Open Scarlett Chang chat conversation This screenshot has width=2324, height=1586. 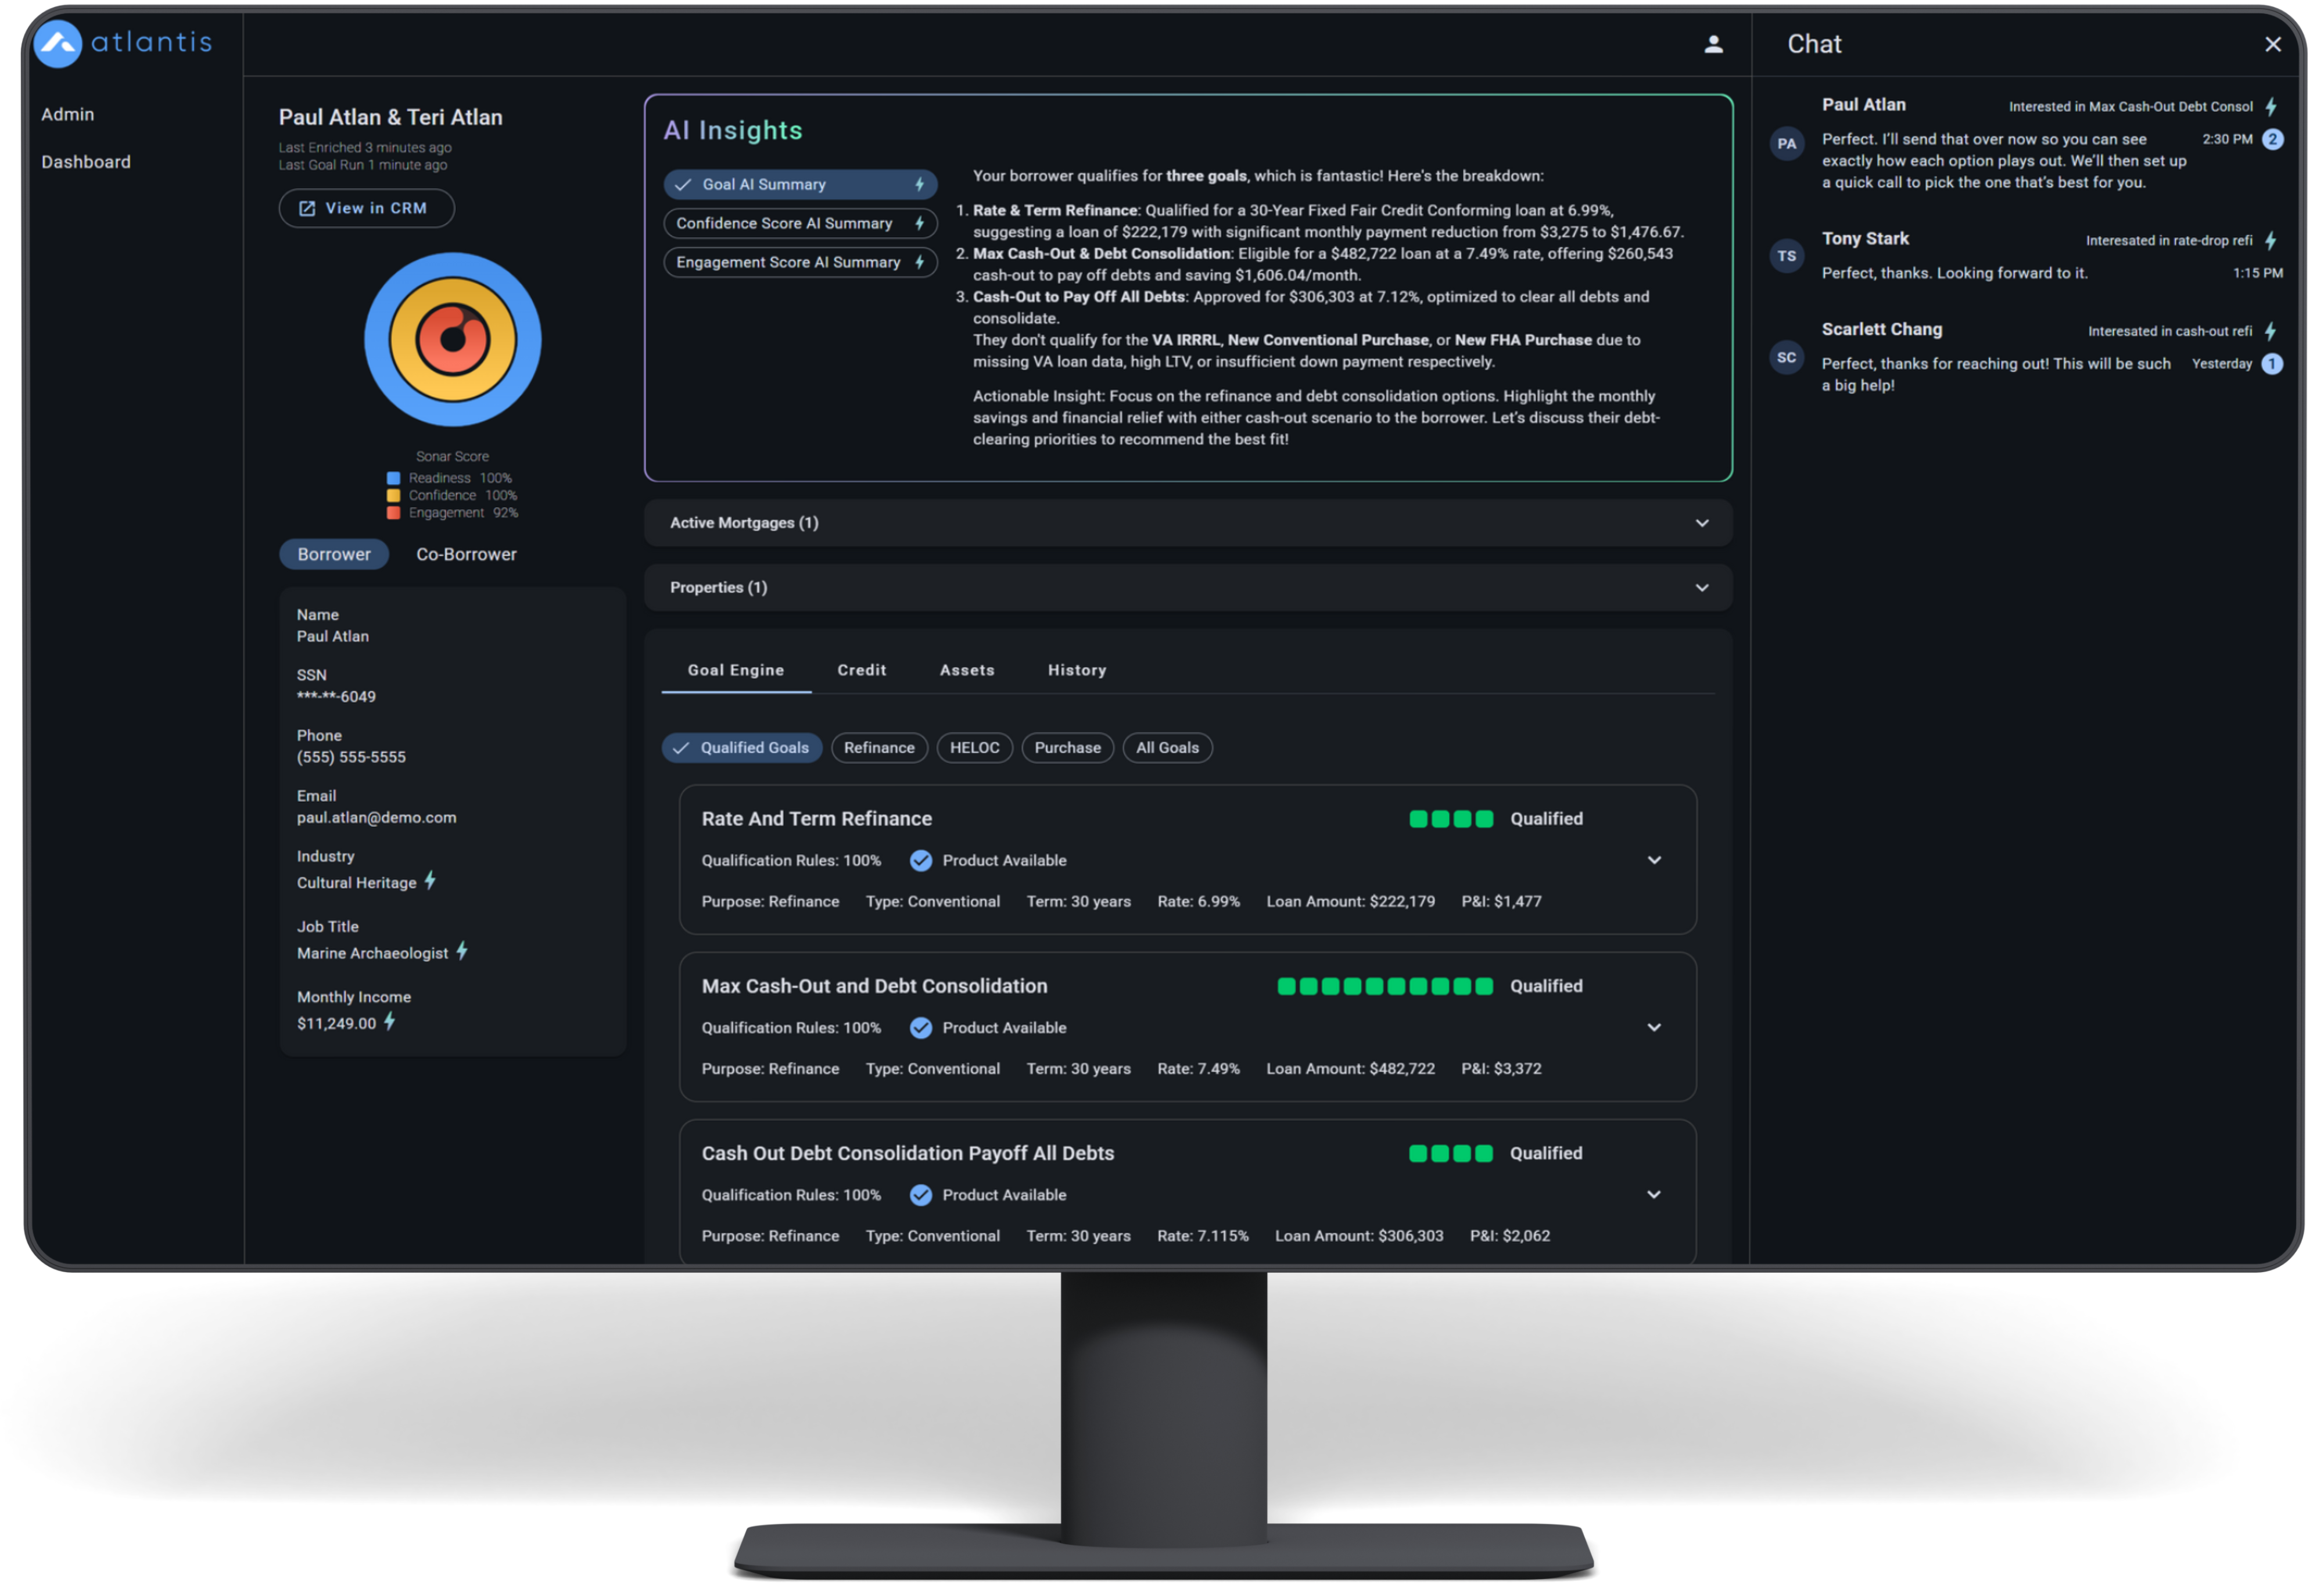(x=2026, y=357)
